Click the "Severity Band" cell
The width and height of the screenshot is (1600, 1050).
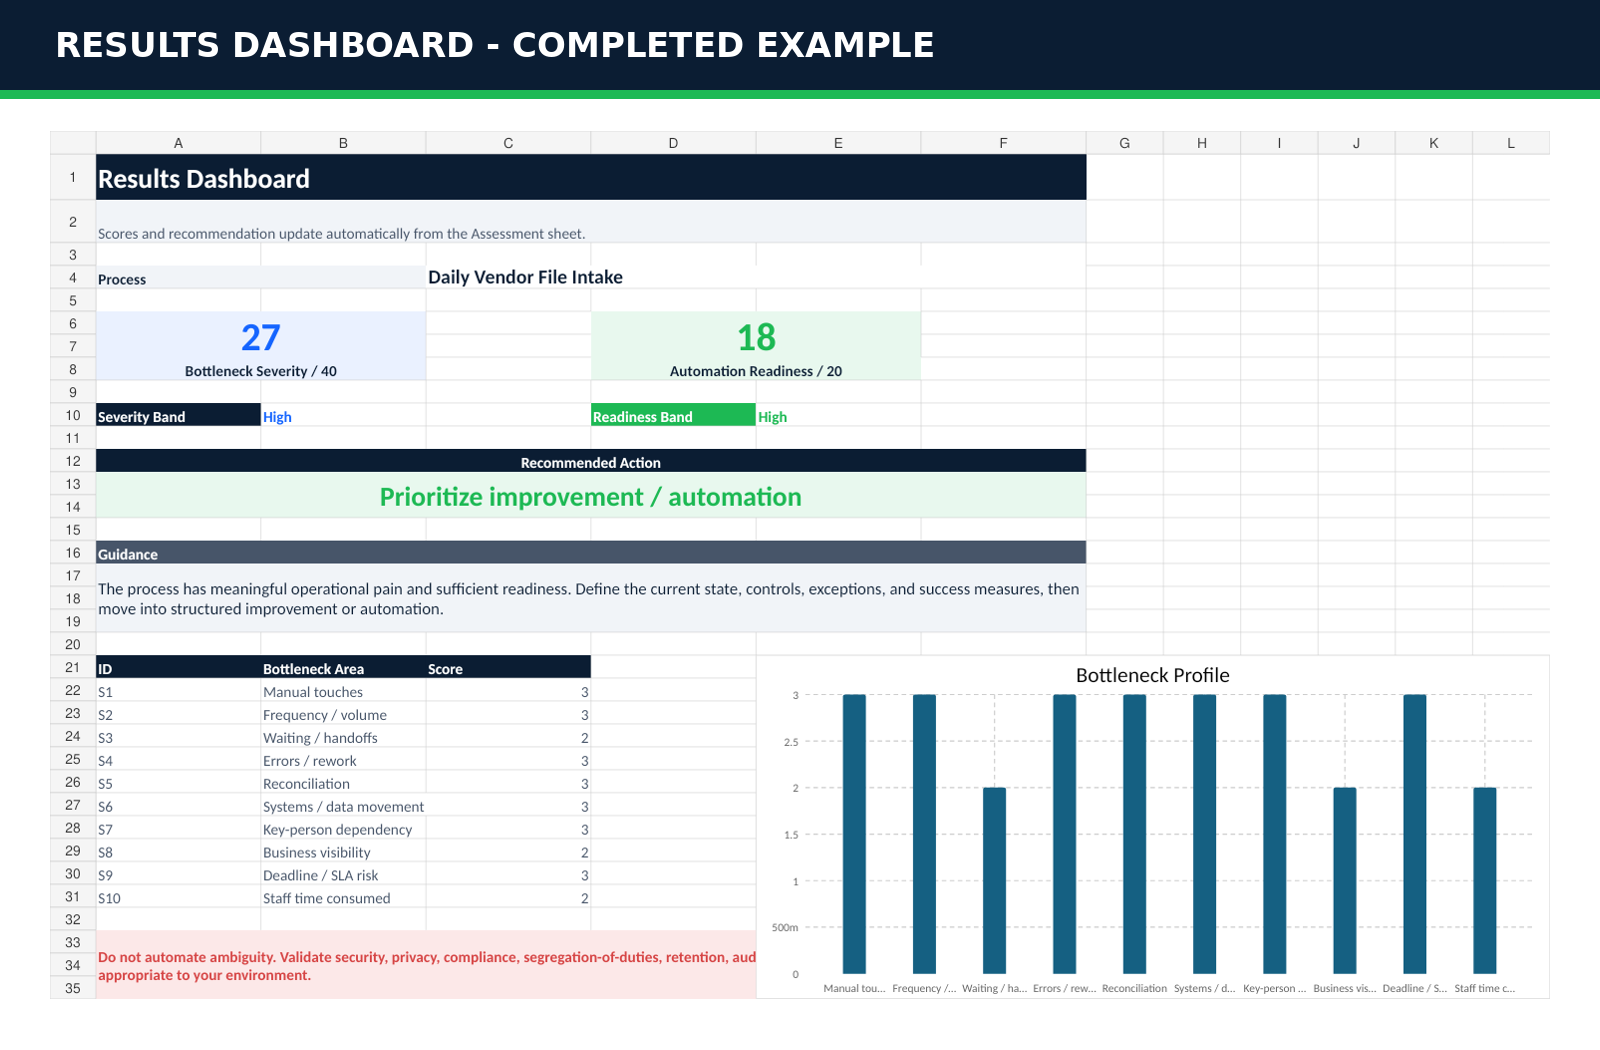tap(178, 415)
